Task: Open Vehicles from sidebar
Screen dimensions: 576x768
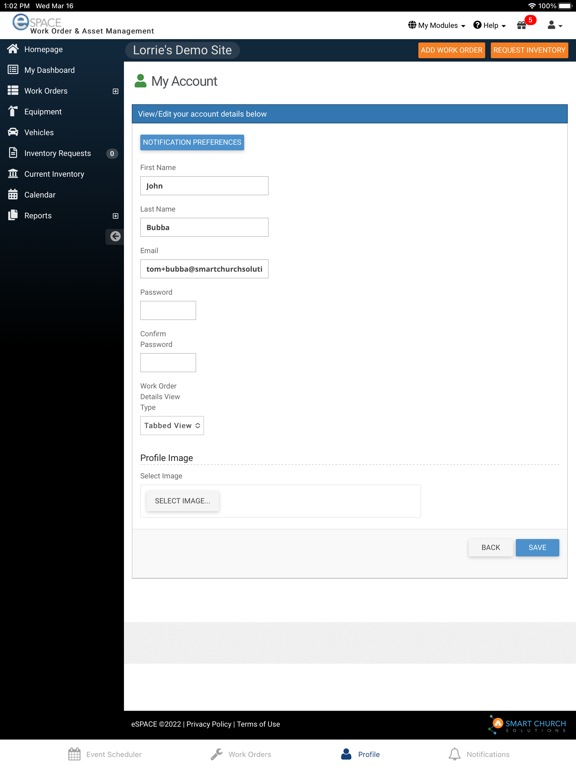Action: tap(39, 132)
